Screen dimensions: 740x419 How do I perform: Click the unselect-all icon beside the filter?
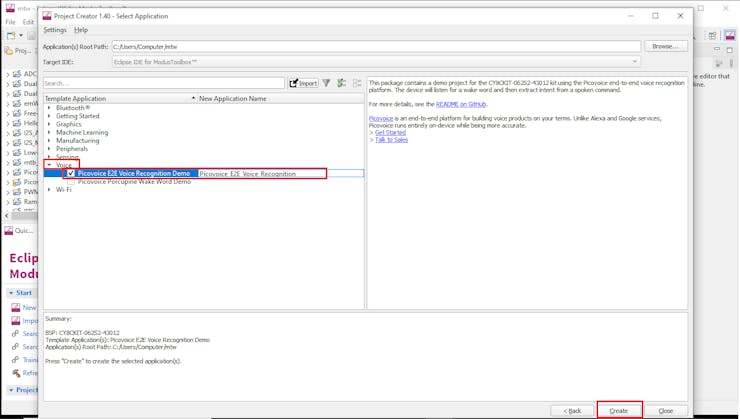pos(357,83)
